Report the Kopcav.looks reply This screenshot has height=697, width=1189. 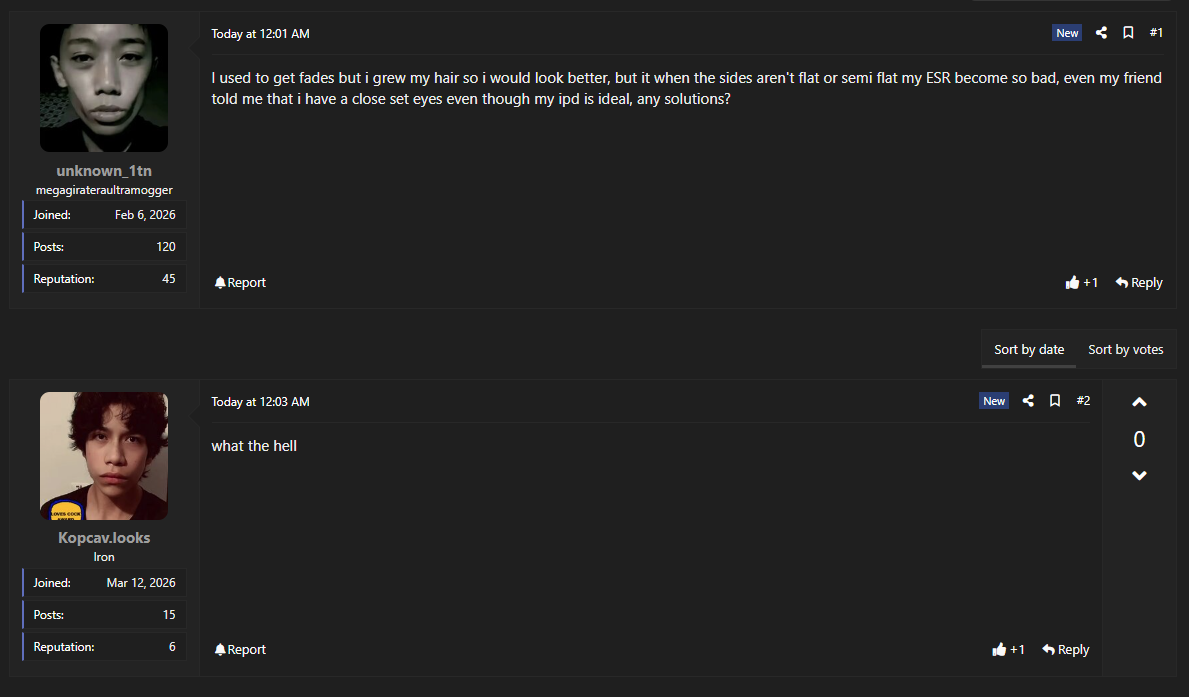coord(240,650)
